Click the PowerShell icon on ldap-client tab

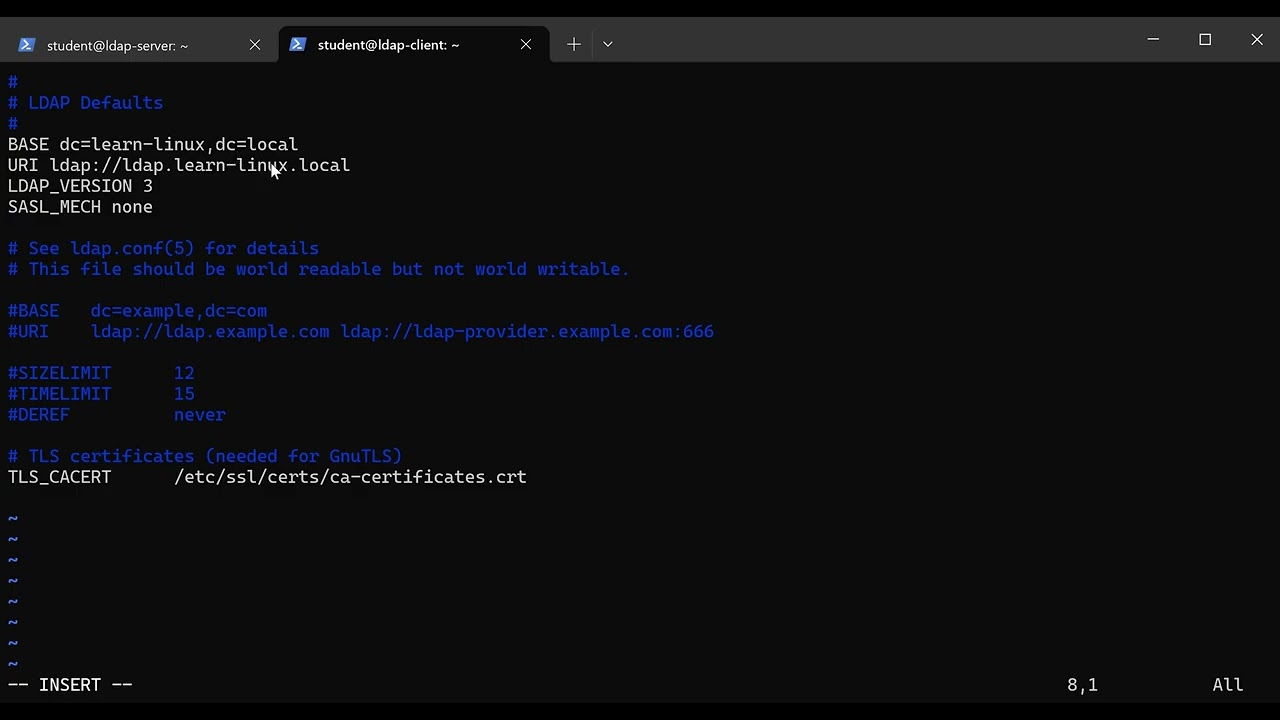point(298,45)
